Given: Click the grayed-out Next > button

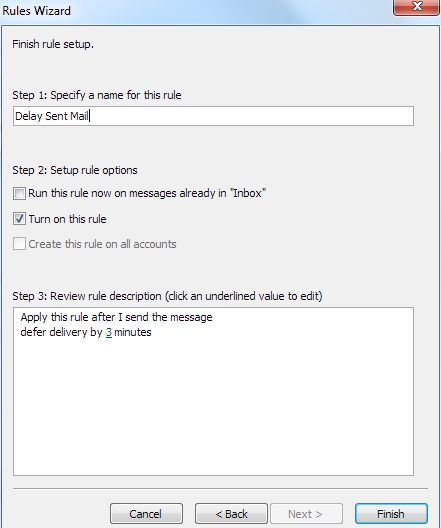Looking at the screenshot, I should click(x=306, y=514).
